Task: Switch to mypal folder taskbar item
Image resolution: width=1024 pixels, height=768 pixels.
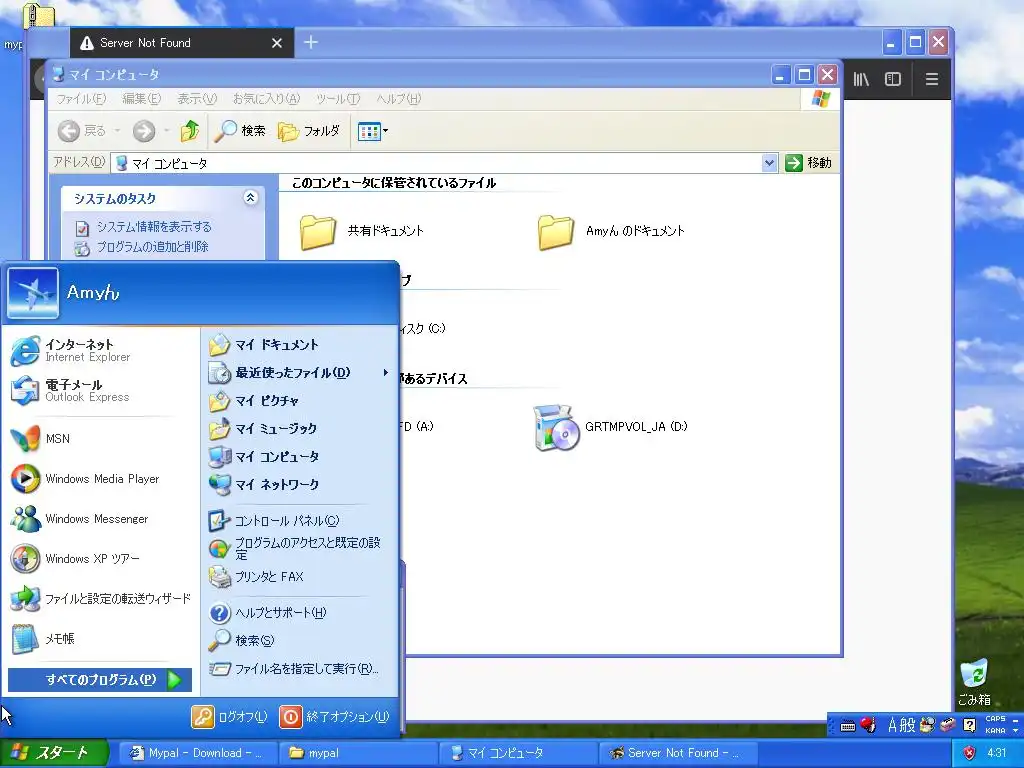Action: pos(357,753)
